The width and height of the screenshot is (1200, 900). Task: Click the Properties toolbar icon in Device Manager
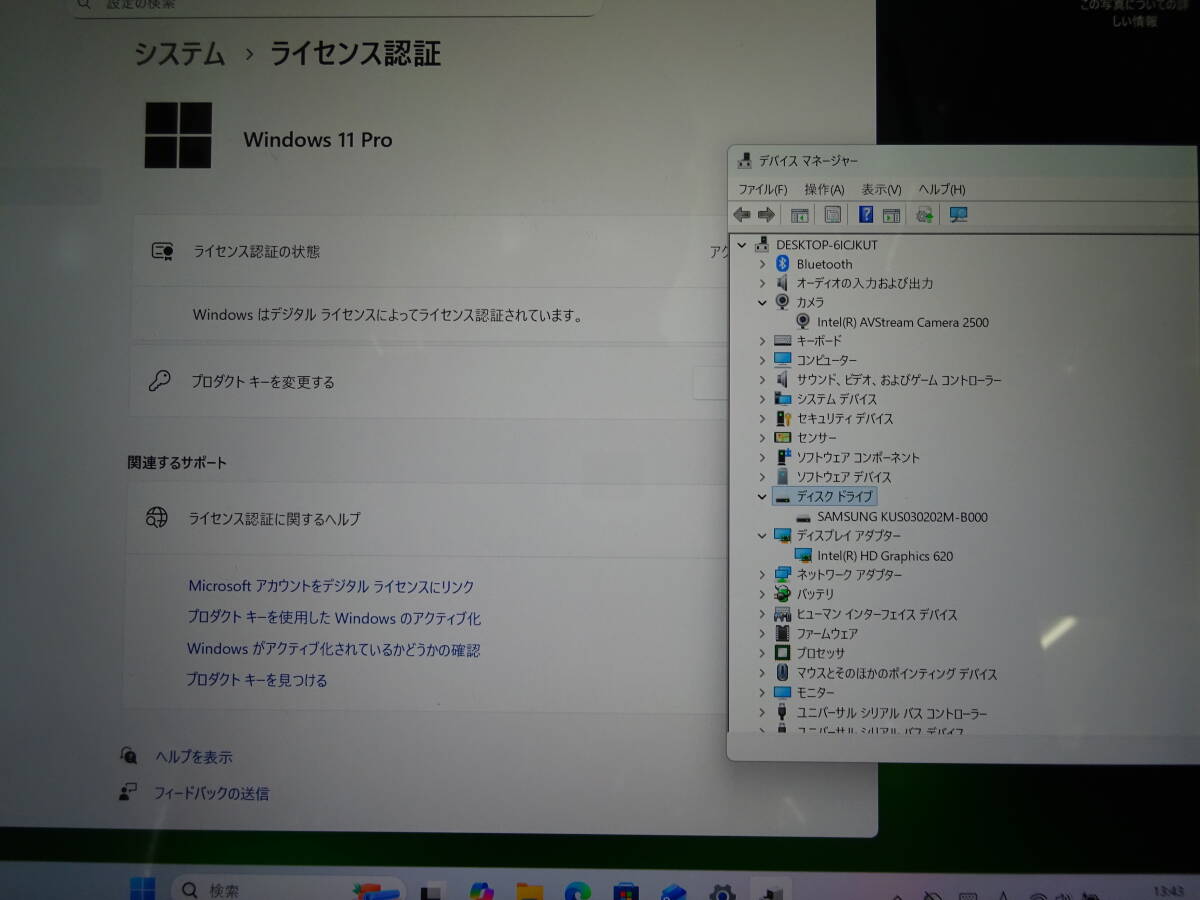tap(832, 214)
